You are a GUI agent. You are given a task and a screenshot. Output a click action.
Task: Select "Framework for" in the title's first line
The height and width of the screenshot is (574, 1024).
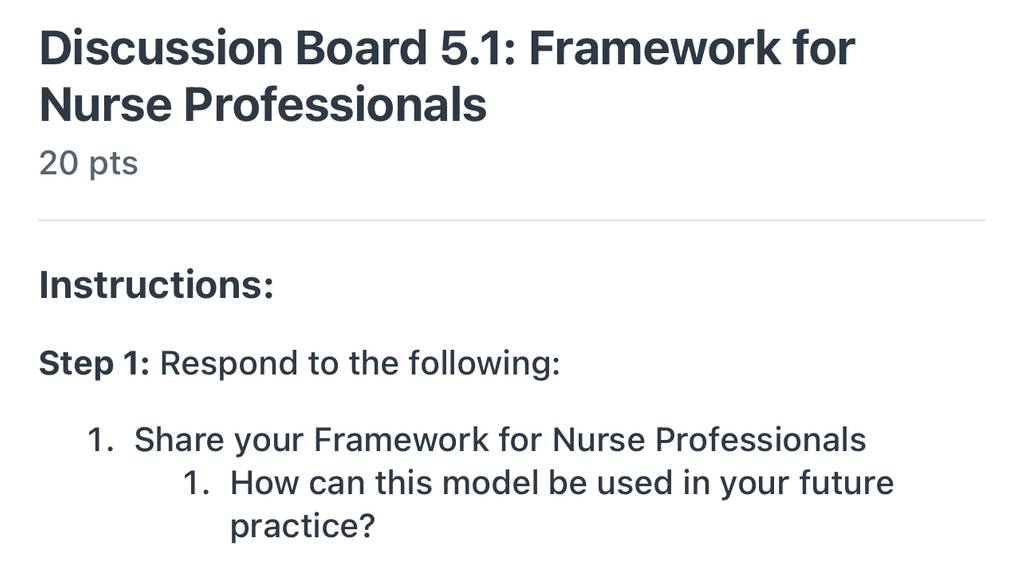click(692, 49)
